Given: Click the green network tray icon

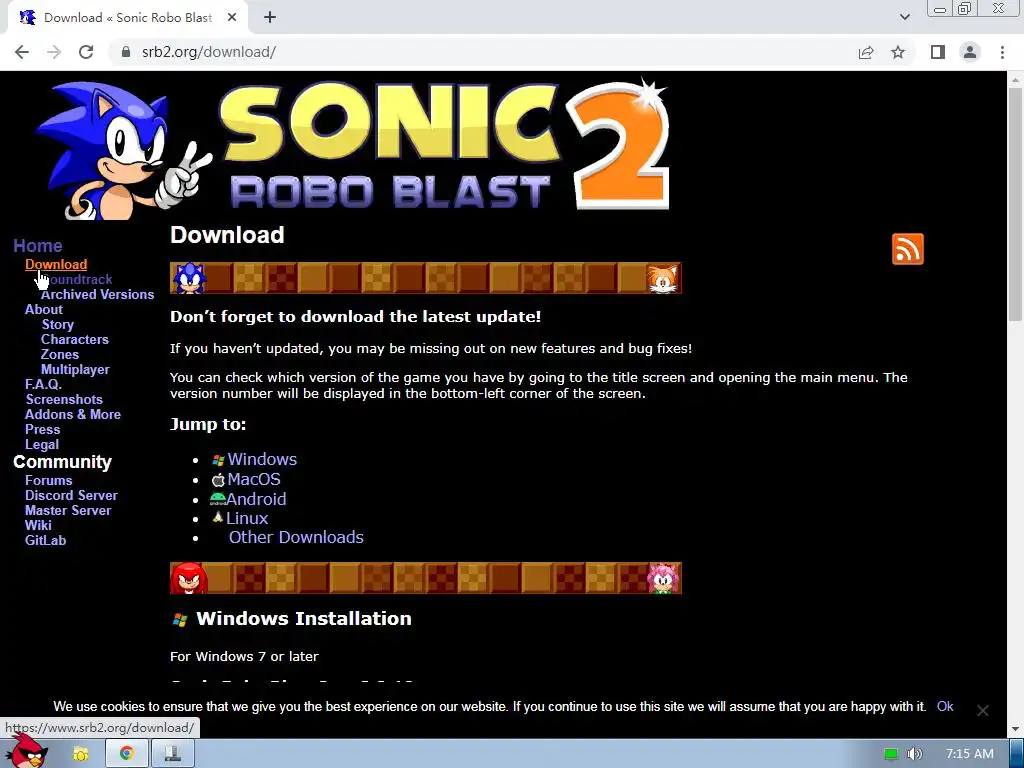Looking at the screenshot, I should click(x=891, y=754).
